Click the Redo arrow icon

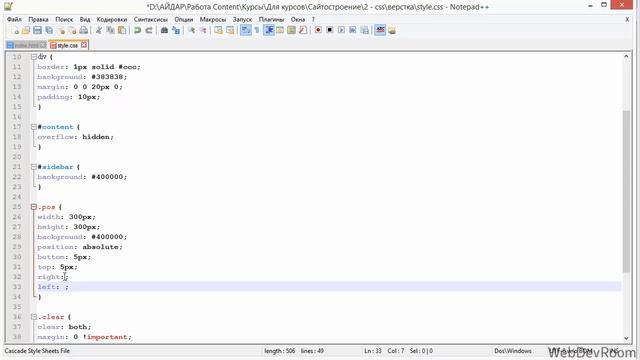tap(149, 30)
